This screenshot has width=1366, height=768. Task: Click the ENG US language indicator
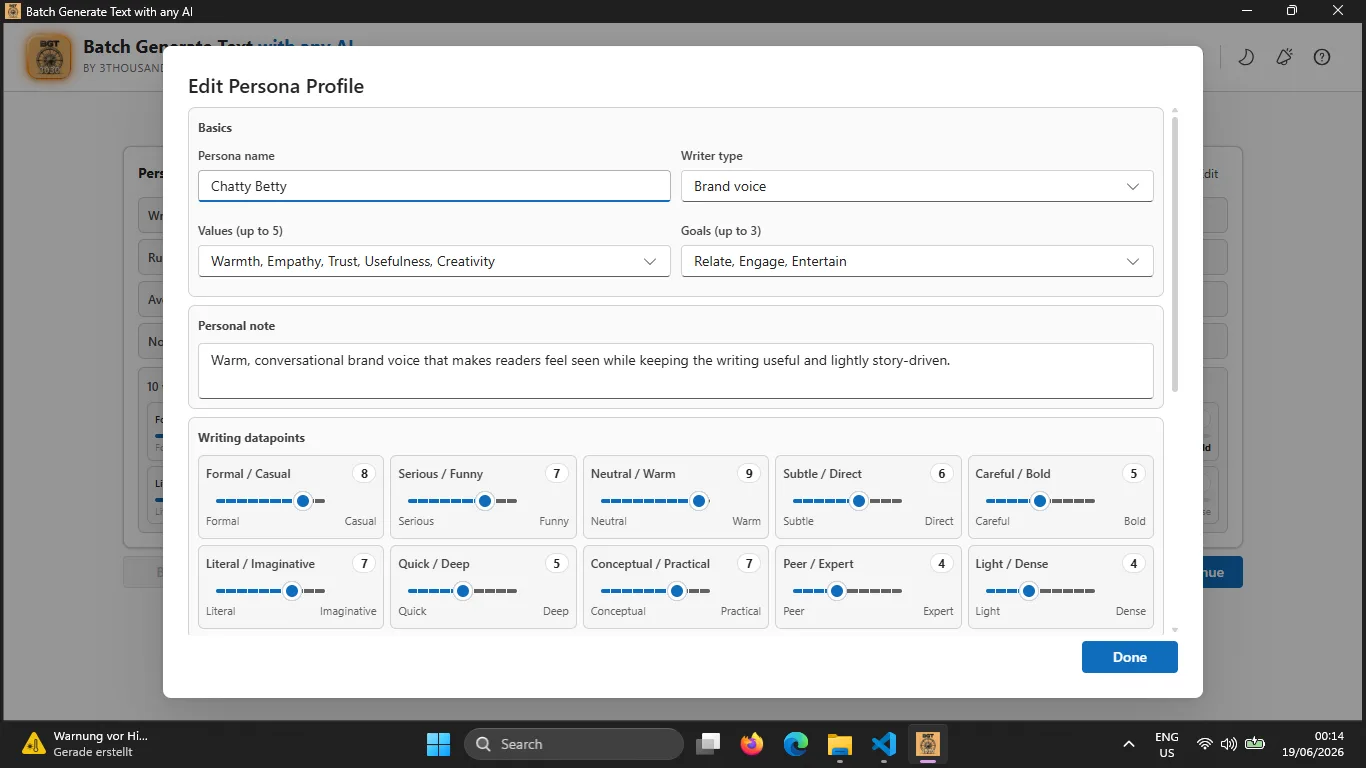(1166, 744)
